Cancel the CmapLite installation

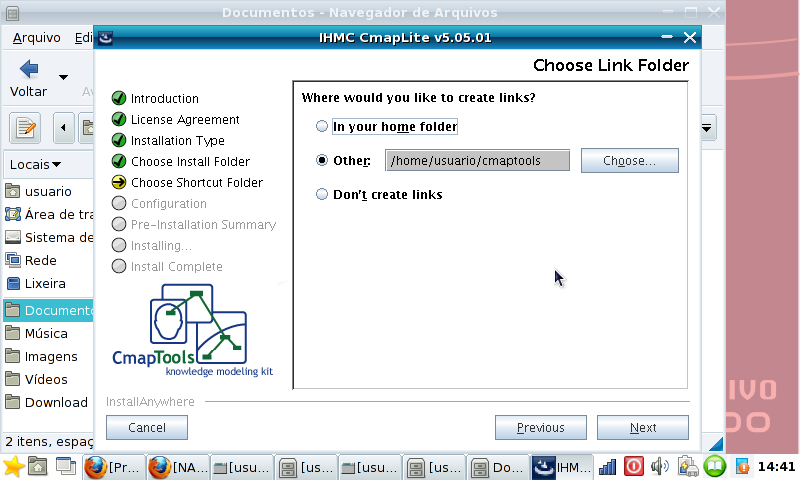pos(147,427)
